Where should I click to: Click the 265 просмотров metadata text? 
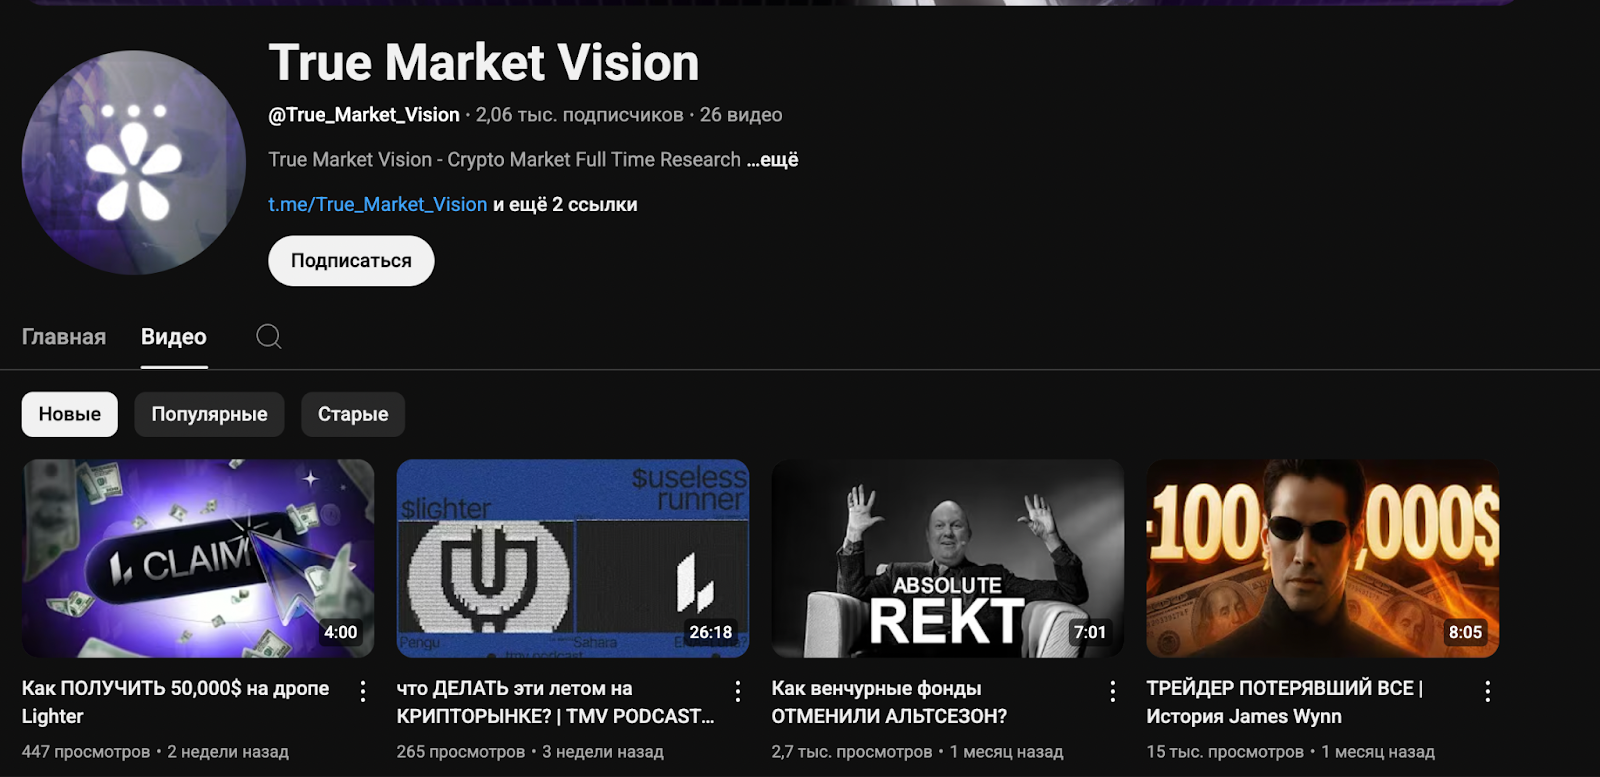tap(461, 752)
